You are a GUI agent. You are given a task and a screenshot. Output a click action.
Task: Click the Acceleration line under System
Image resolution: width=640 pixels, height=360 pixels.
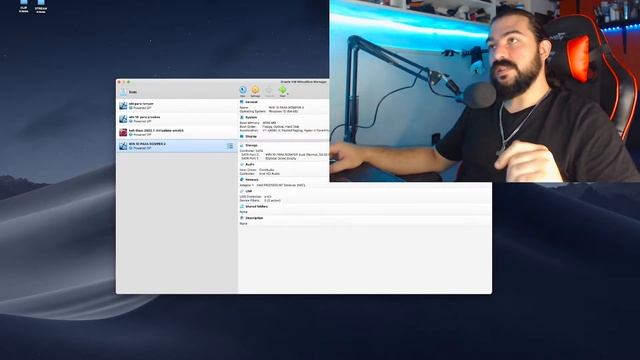(284, 131)
